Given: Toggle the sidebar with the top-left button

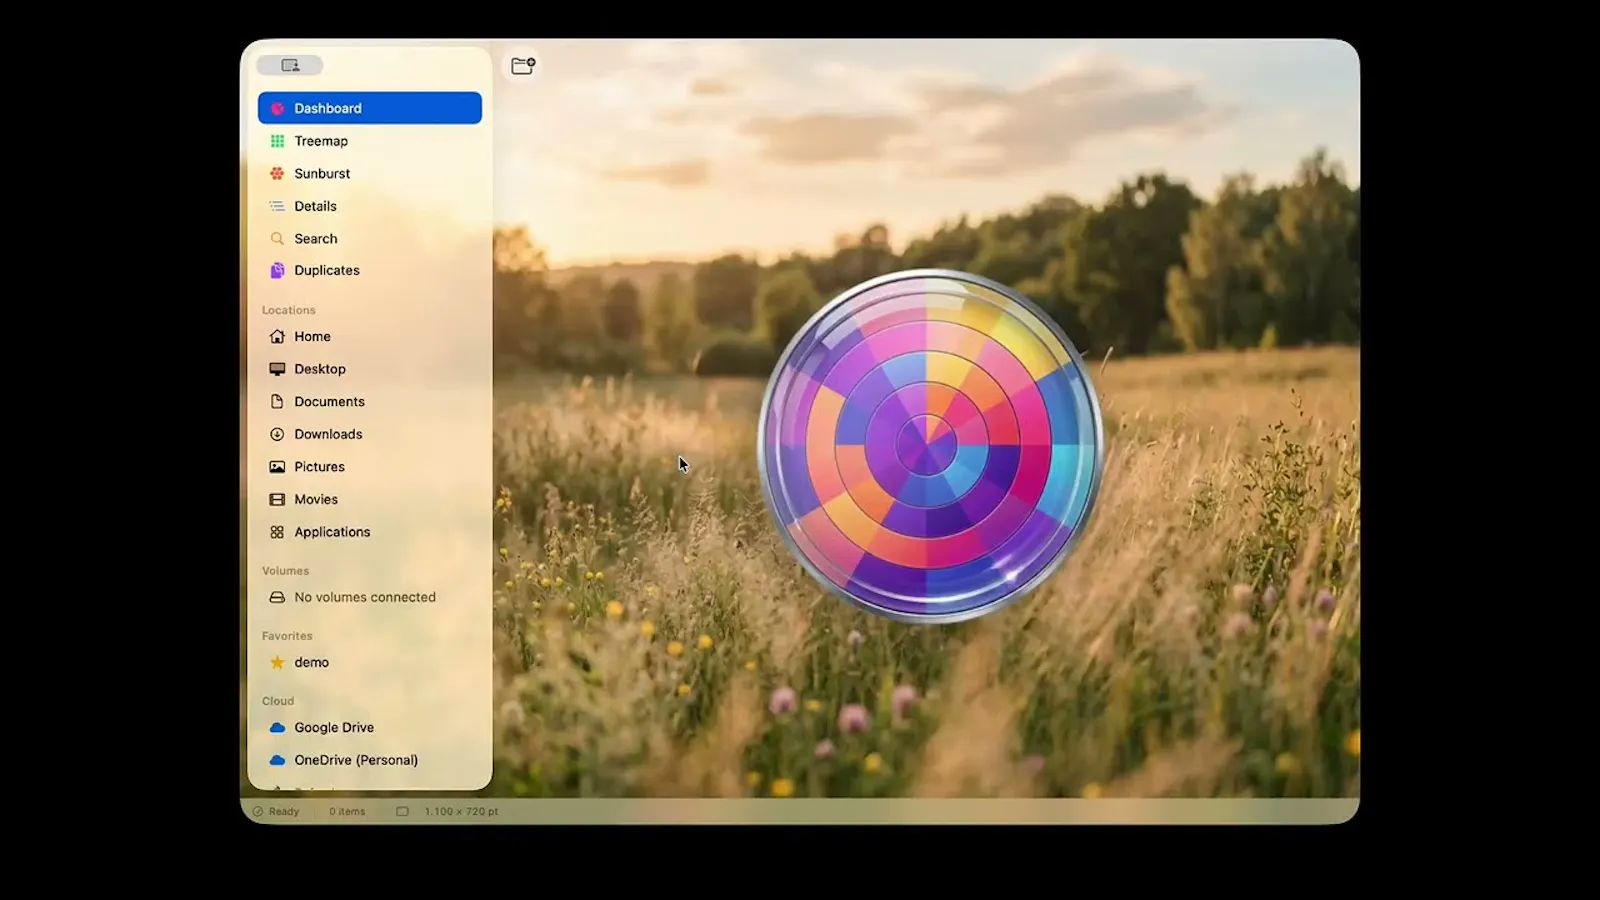Looking at the screenshot, I should (289, 65).
